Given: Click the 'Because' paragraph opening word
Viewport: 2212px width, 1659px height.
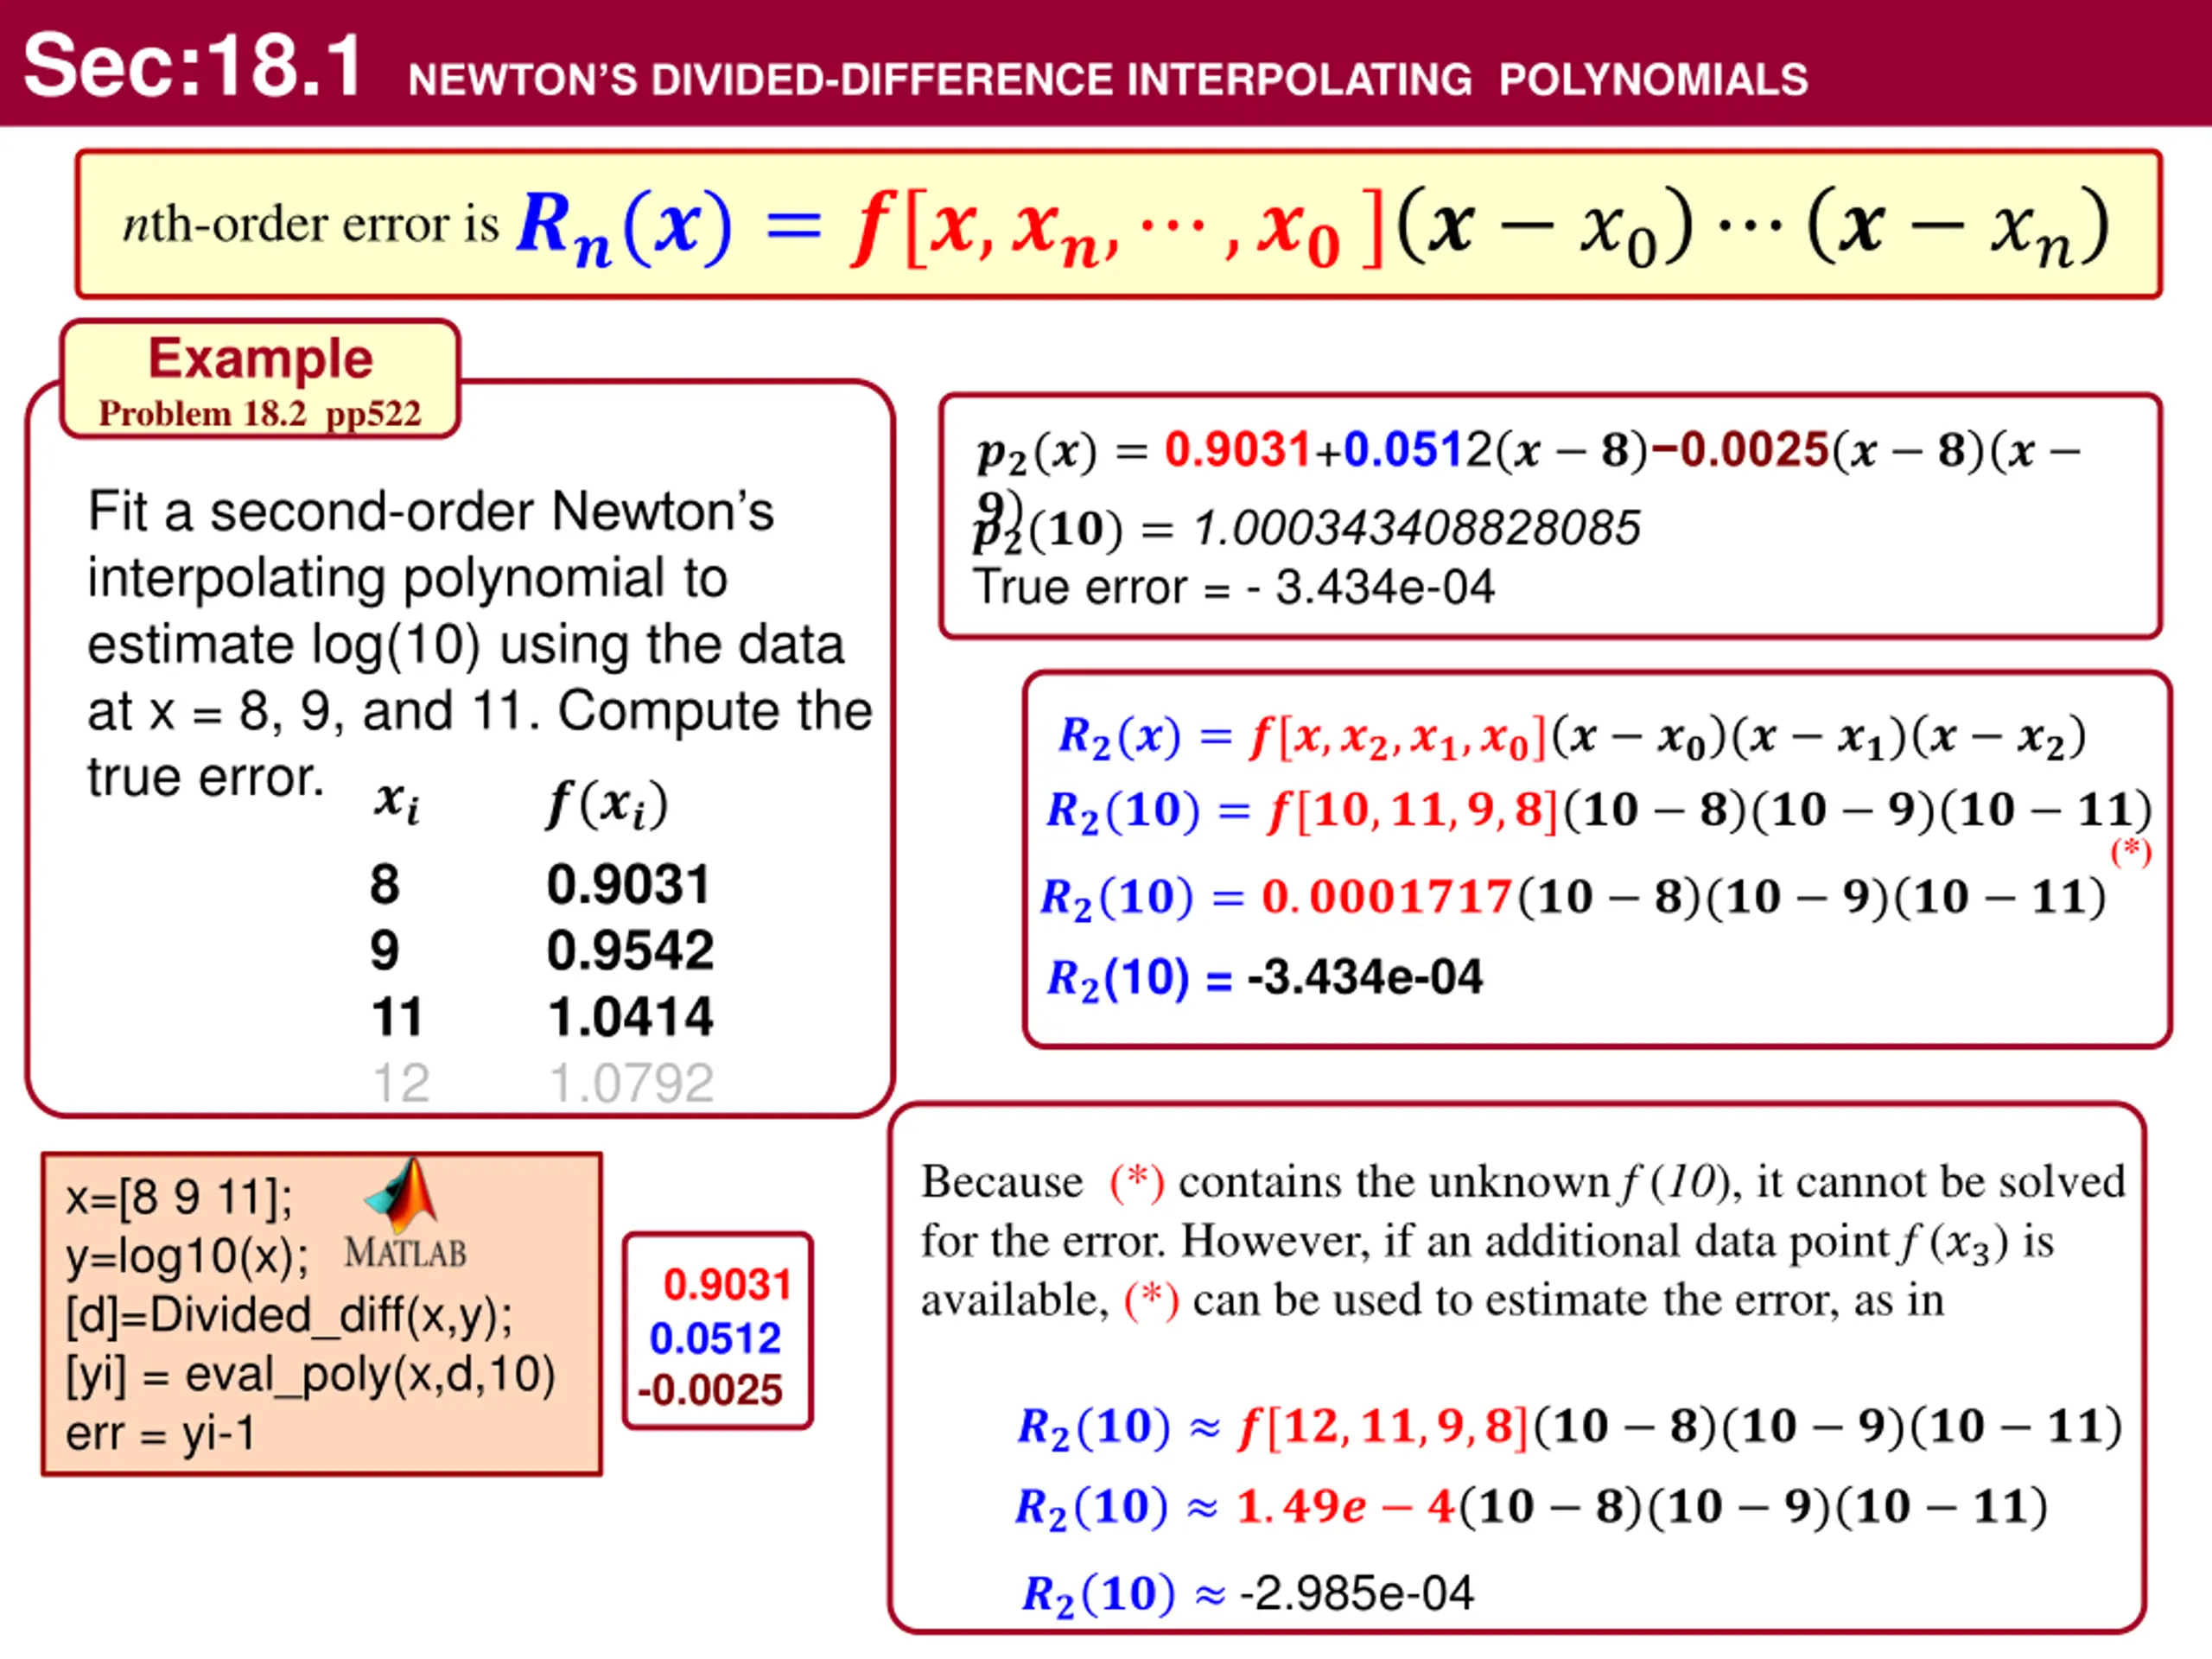Looking at the screenshot, I should pyautogui.click(x=1002, y=1182).
